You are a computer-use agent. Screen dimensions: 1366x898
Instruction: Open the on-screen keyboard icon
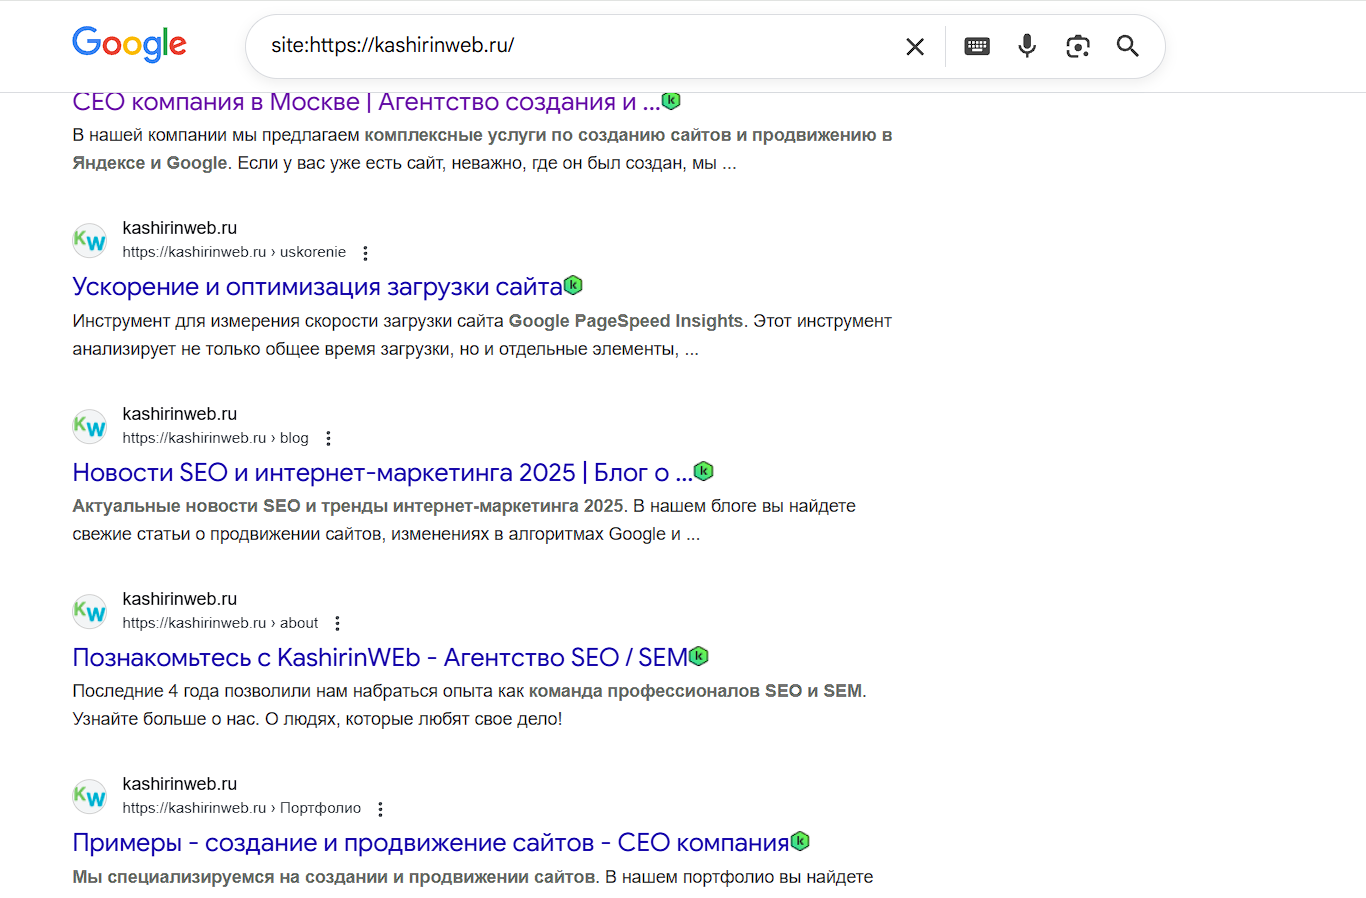point(976,46)
